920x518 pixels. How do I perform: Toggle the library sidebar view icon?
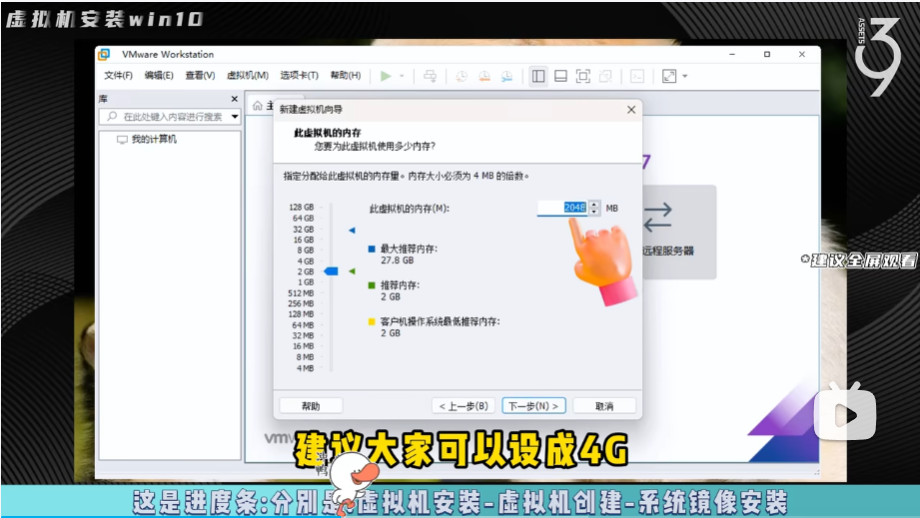(538, 76)
